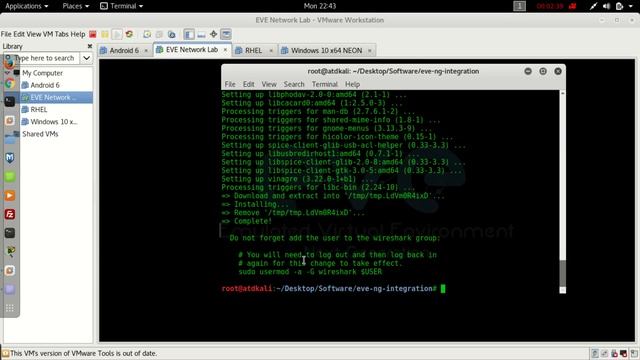Open the terminal window Search menu

294,84
